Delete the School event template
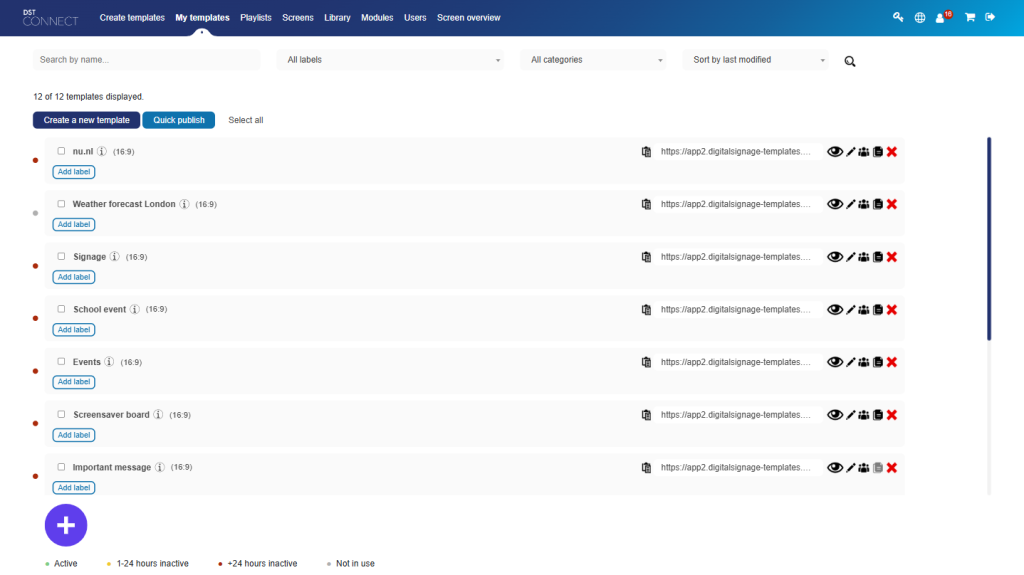 tap(892, 309)
